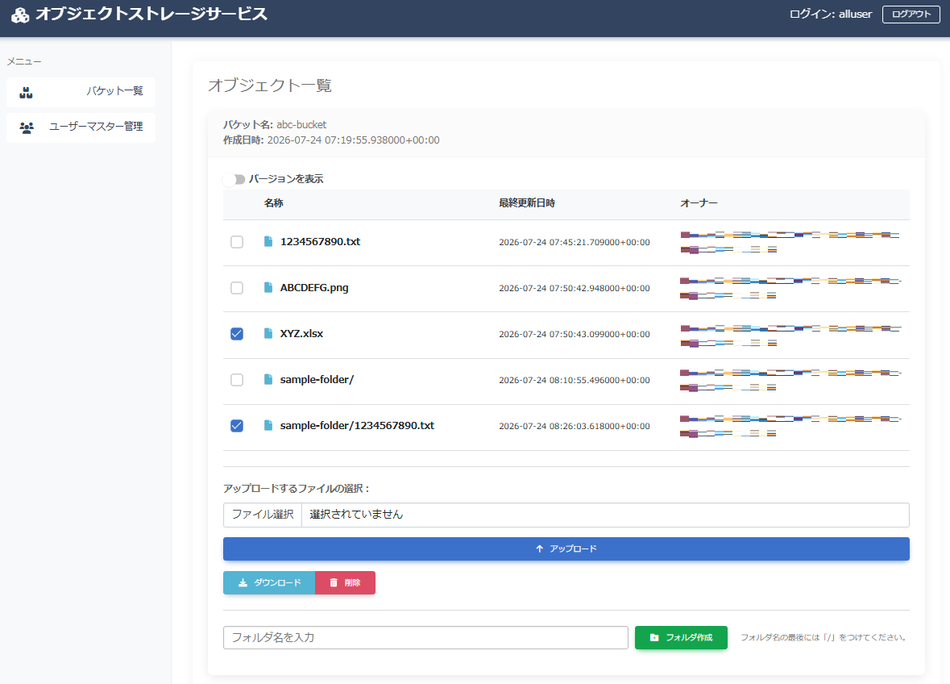Click the red 削除 button

point(345,583)
